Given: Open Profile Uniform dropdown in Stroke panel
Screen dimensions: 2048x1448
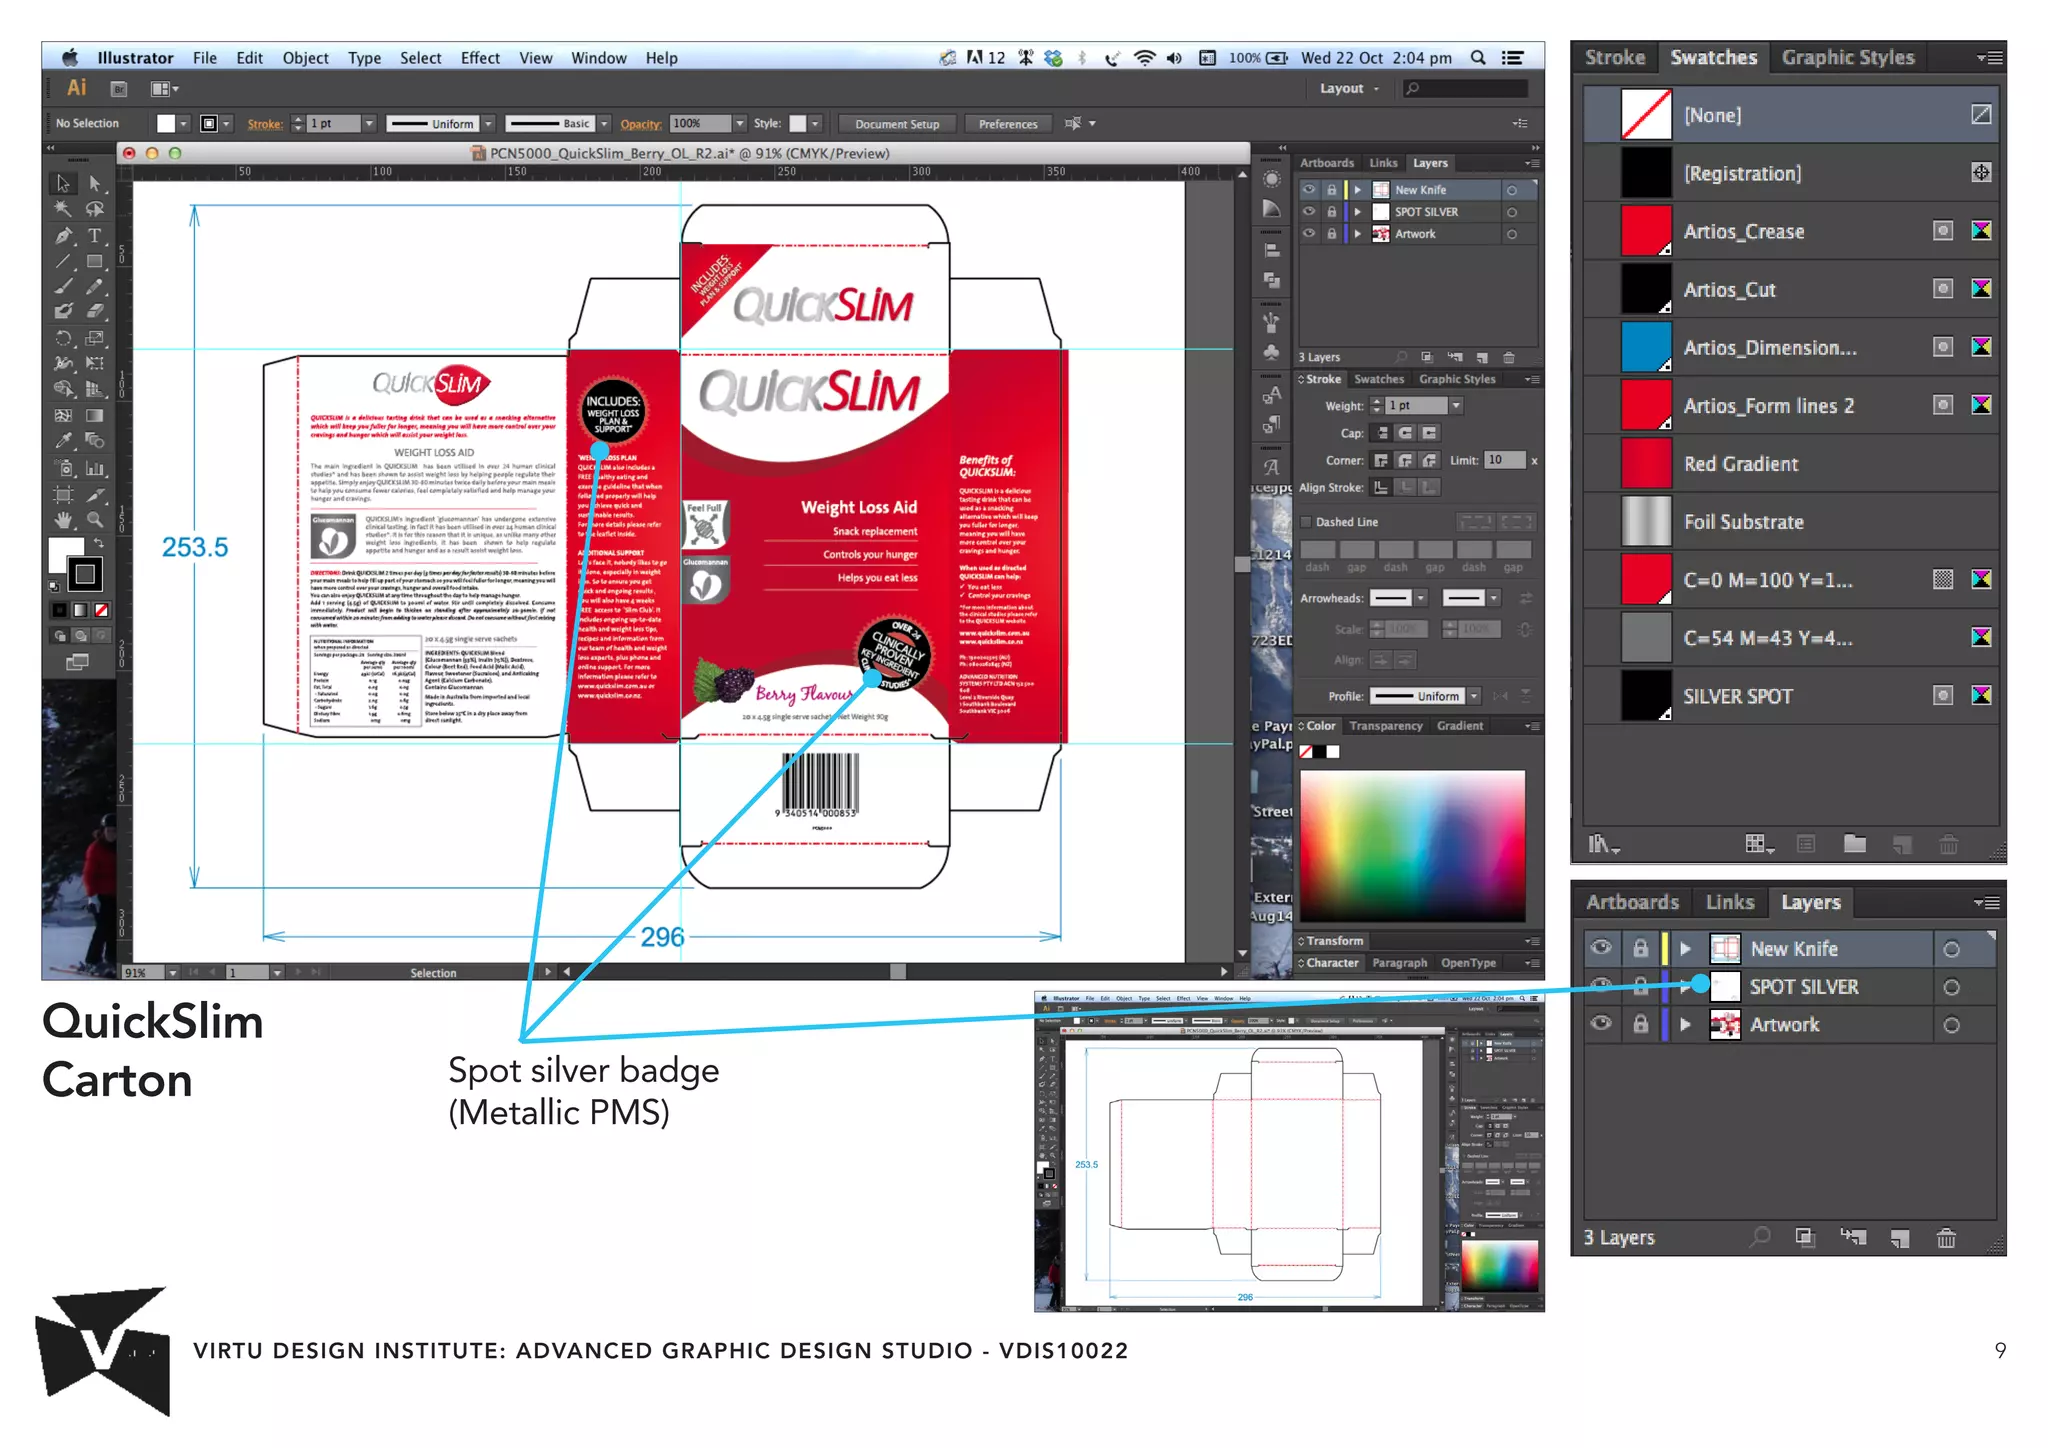Looking at the screenshot, I should tap(1474, 696).
